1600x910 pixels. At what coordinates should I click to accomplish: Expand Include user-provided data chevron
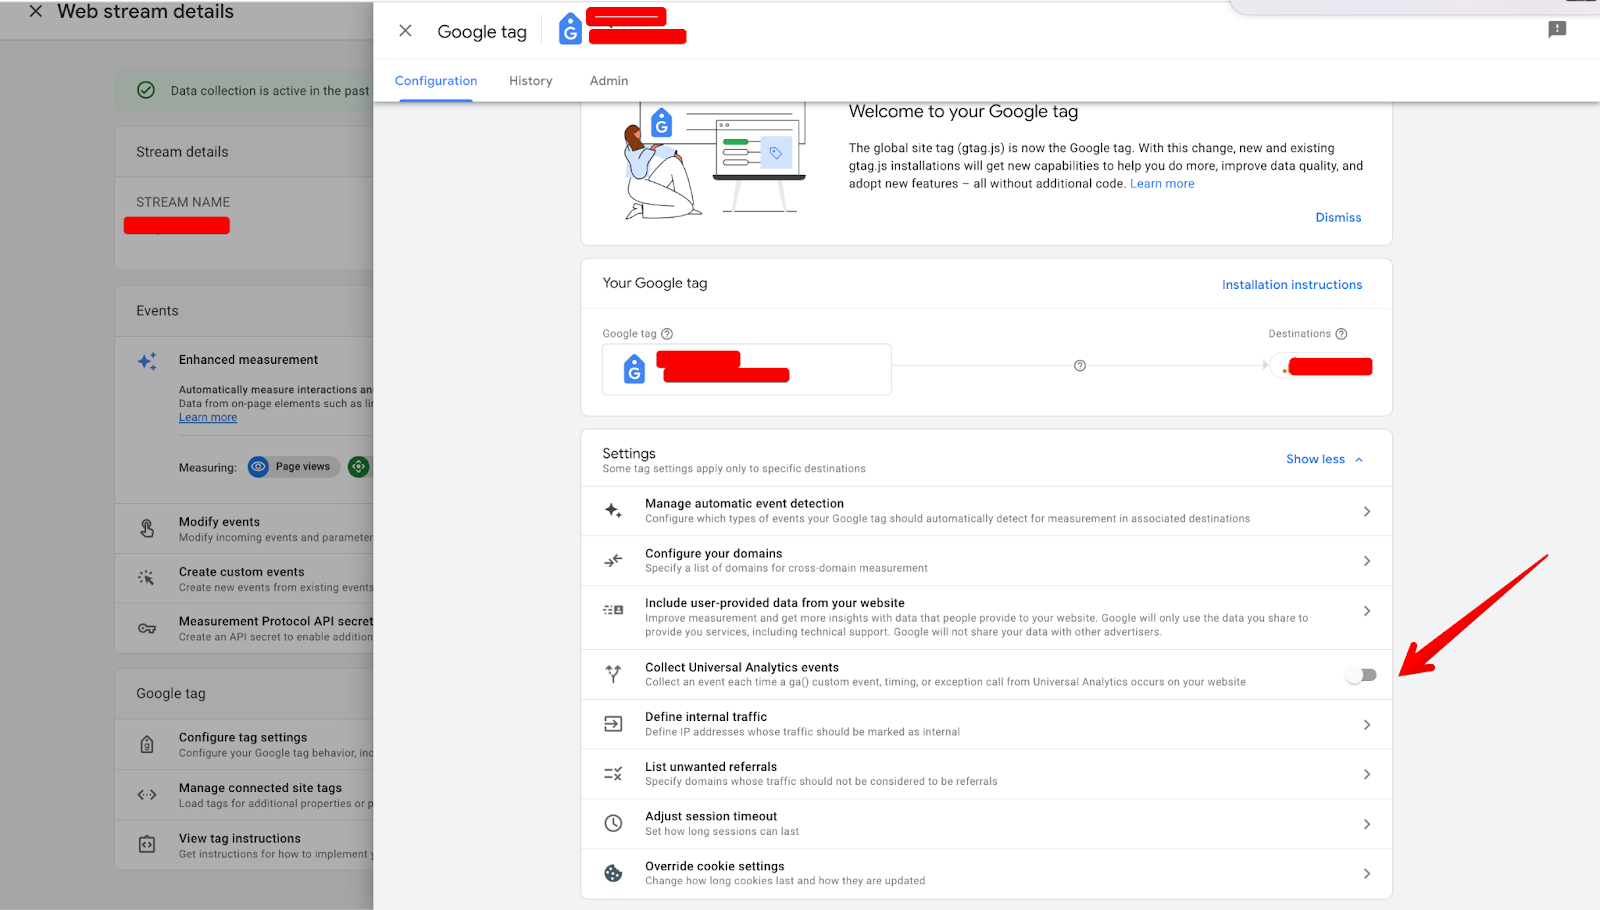(x=1367, y=611)
